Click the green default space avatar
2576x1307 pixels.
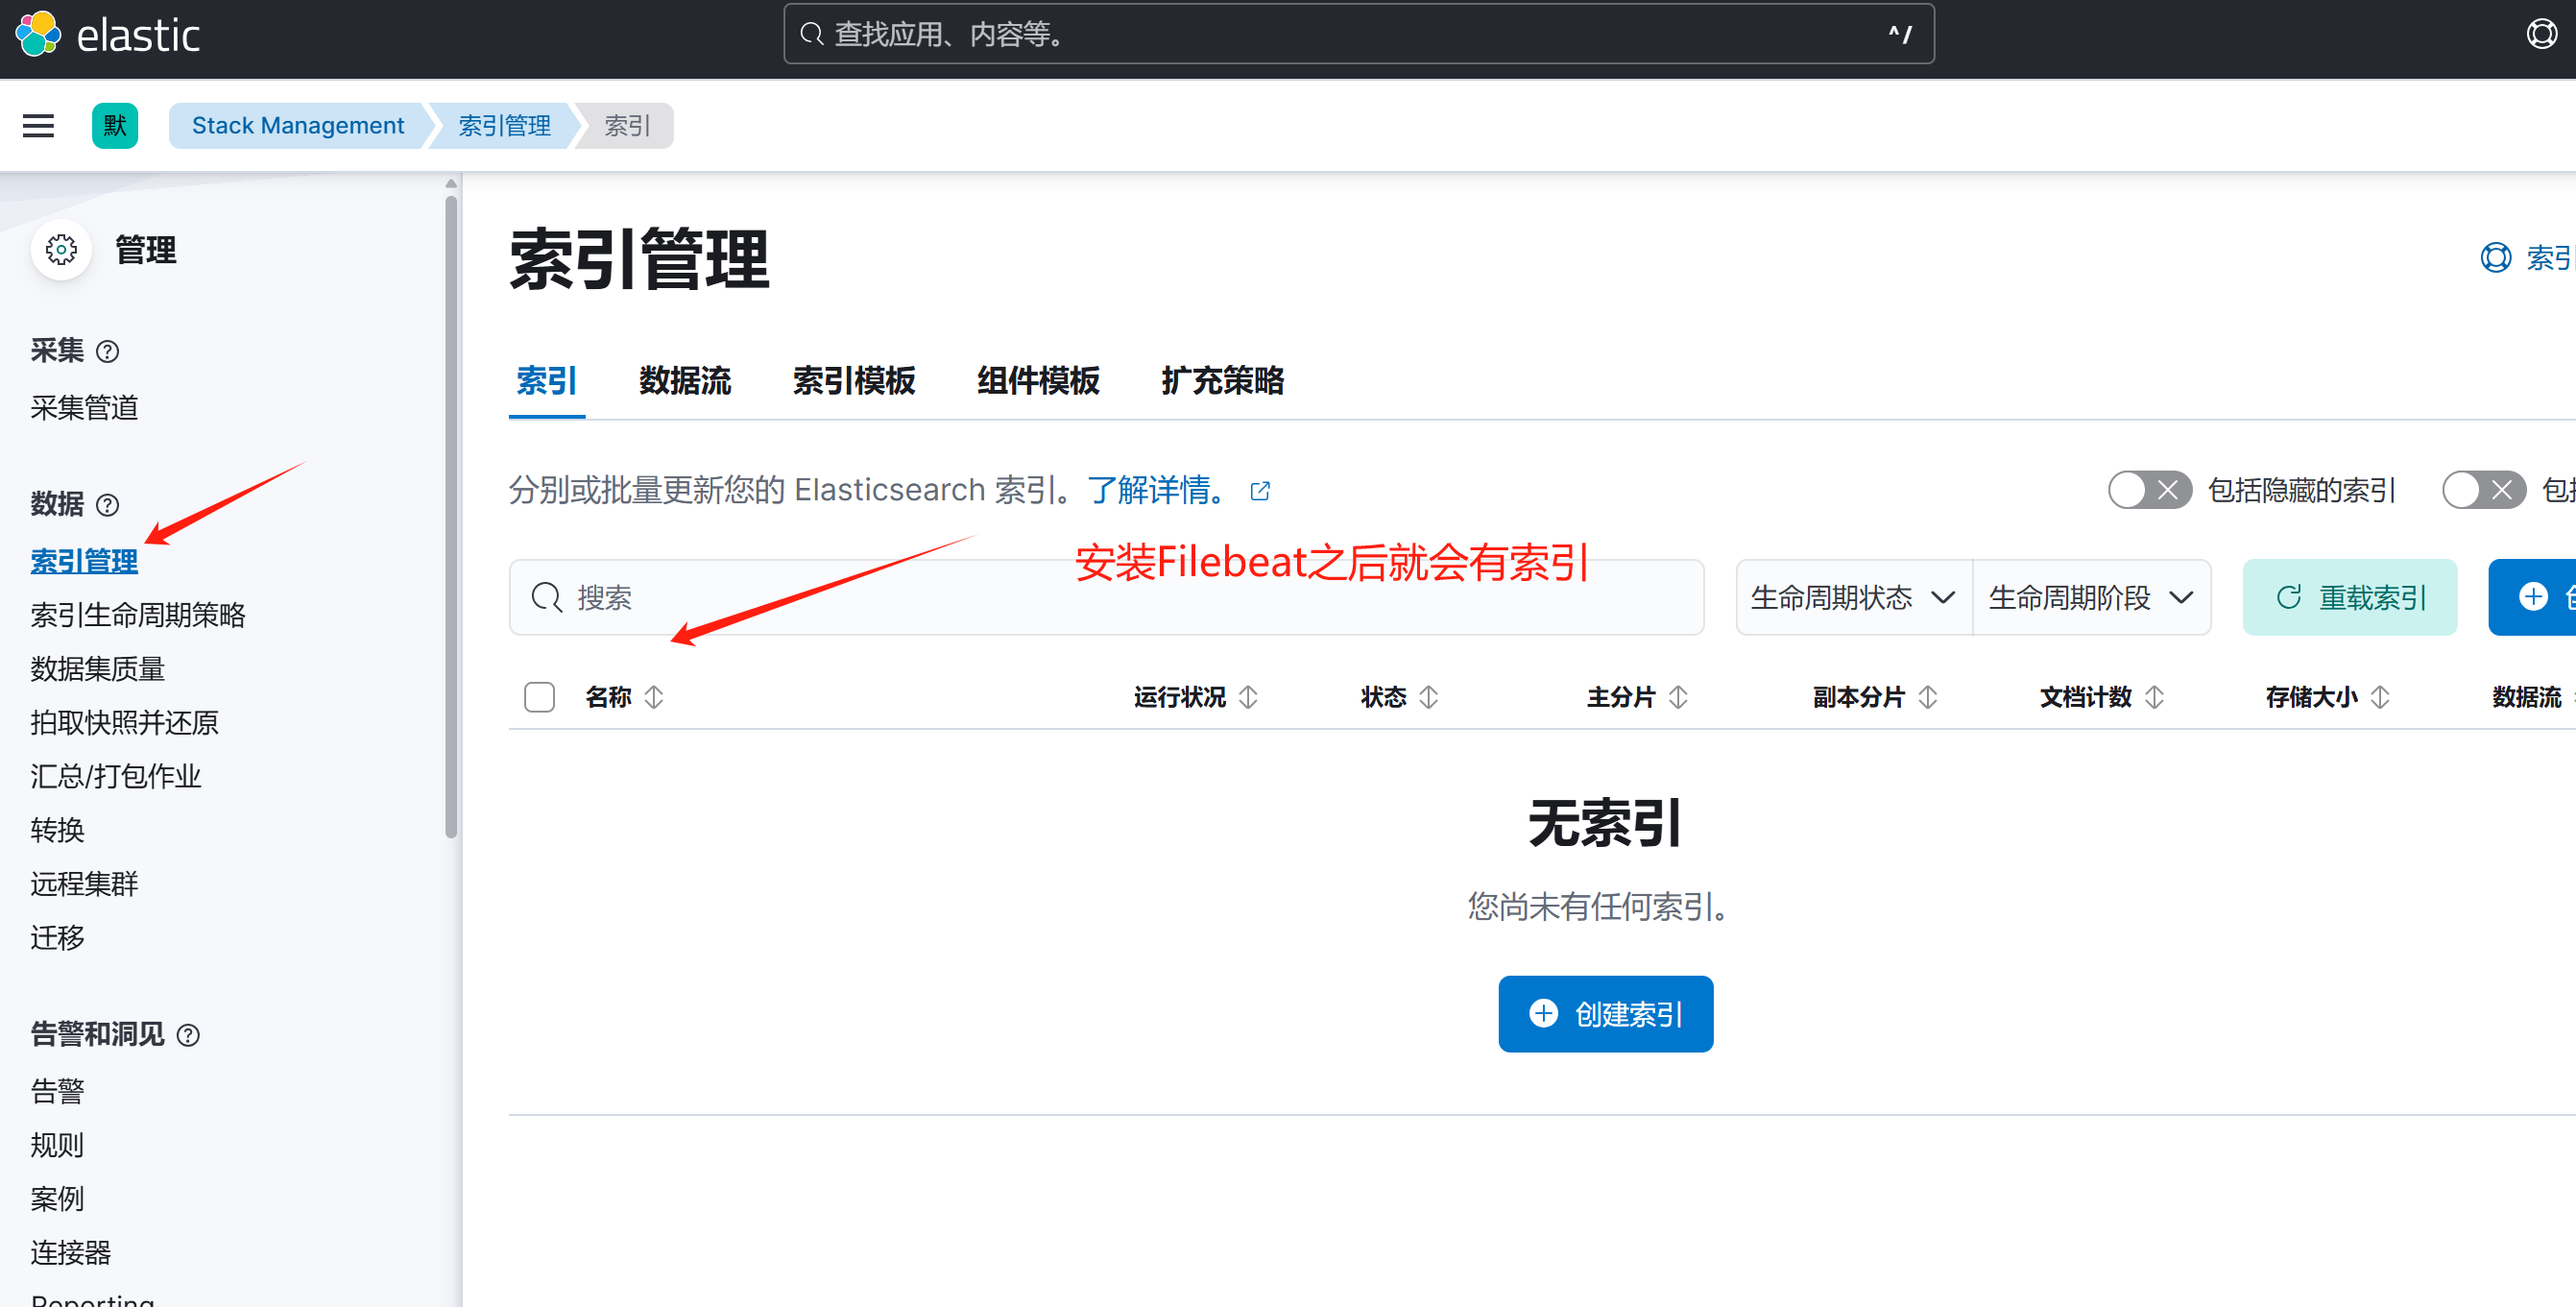pos(115,126)
